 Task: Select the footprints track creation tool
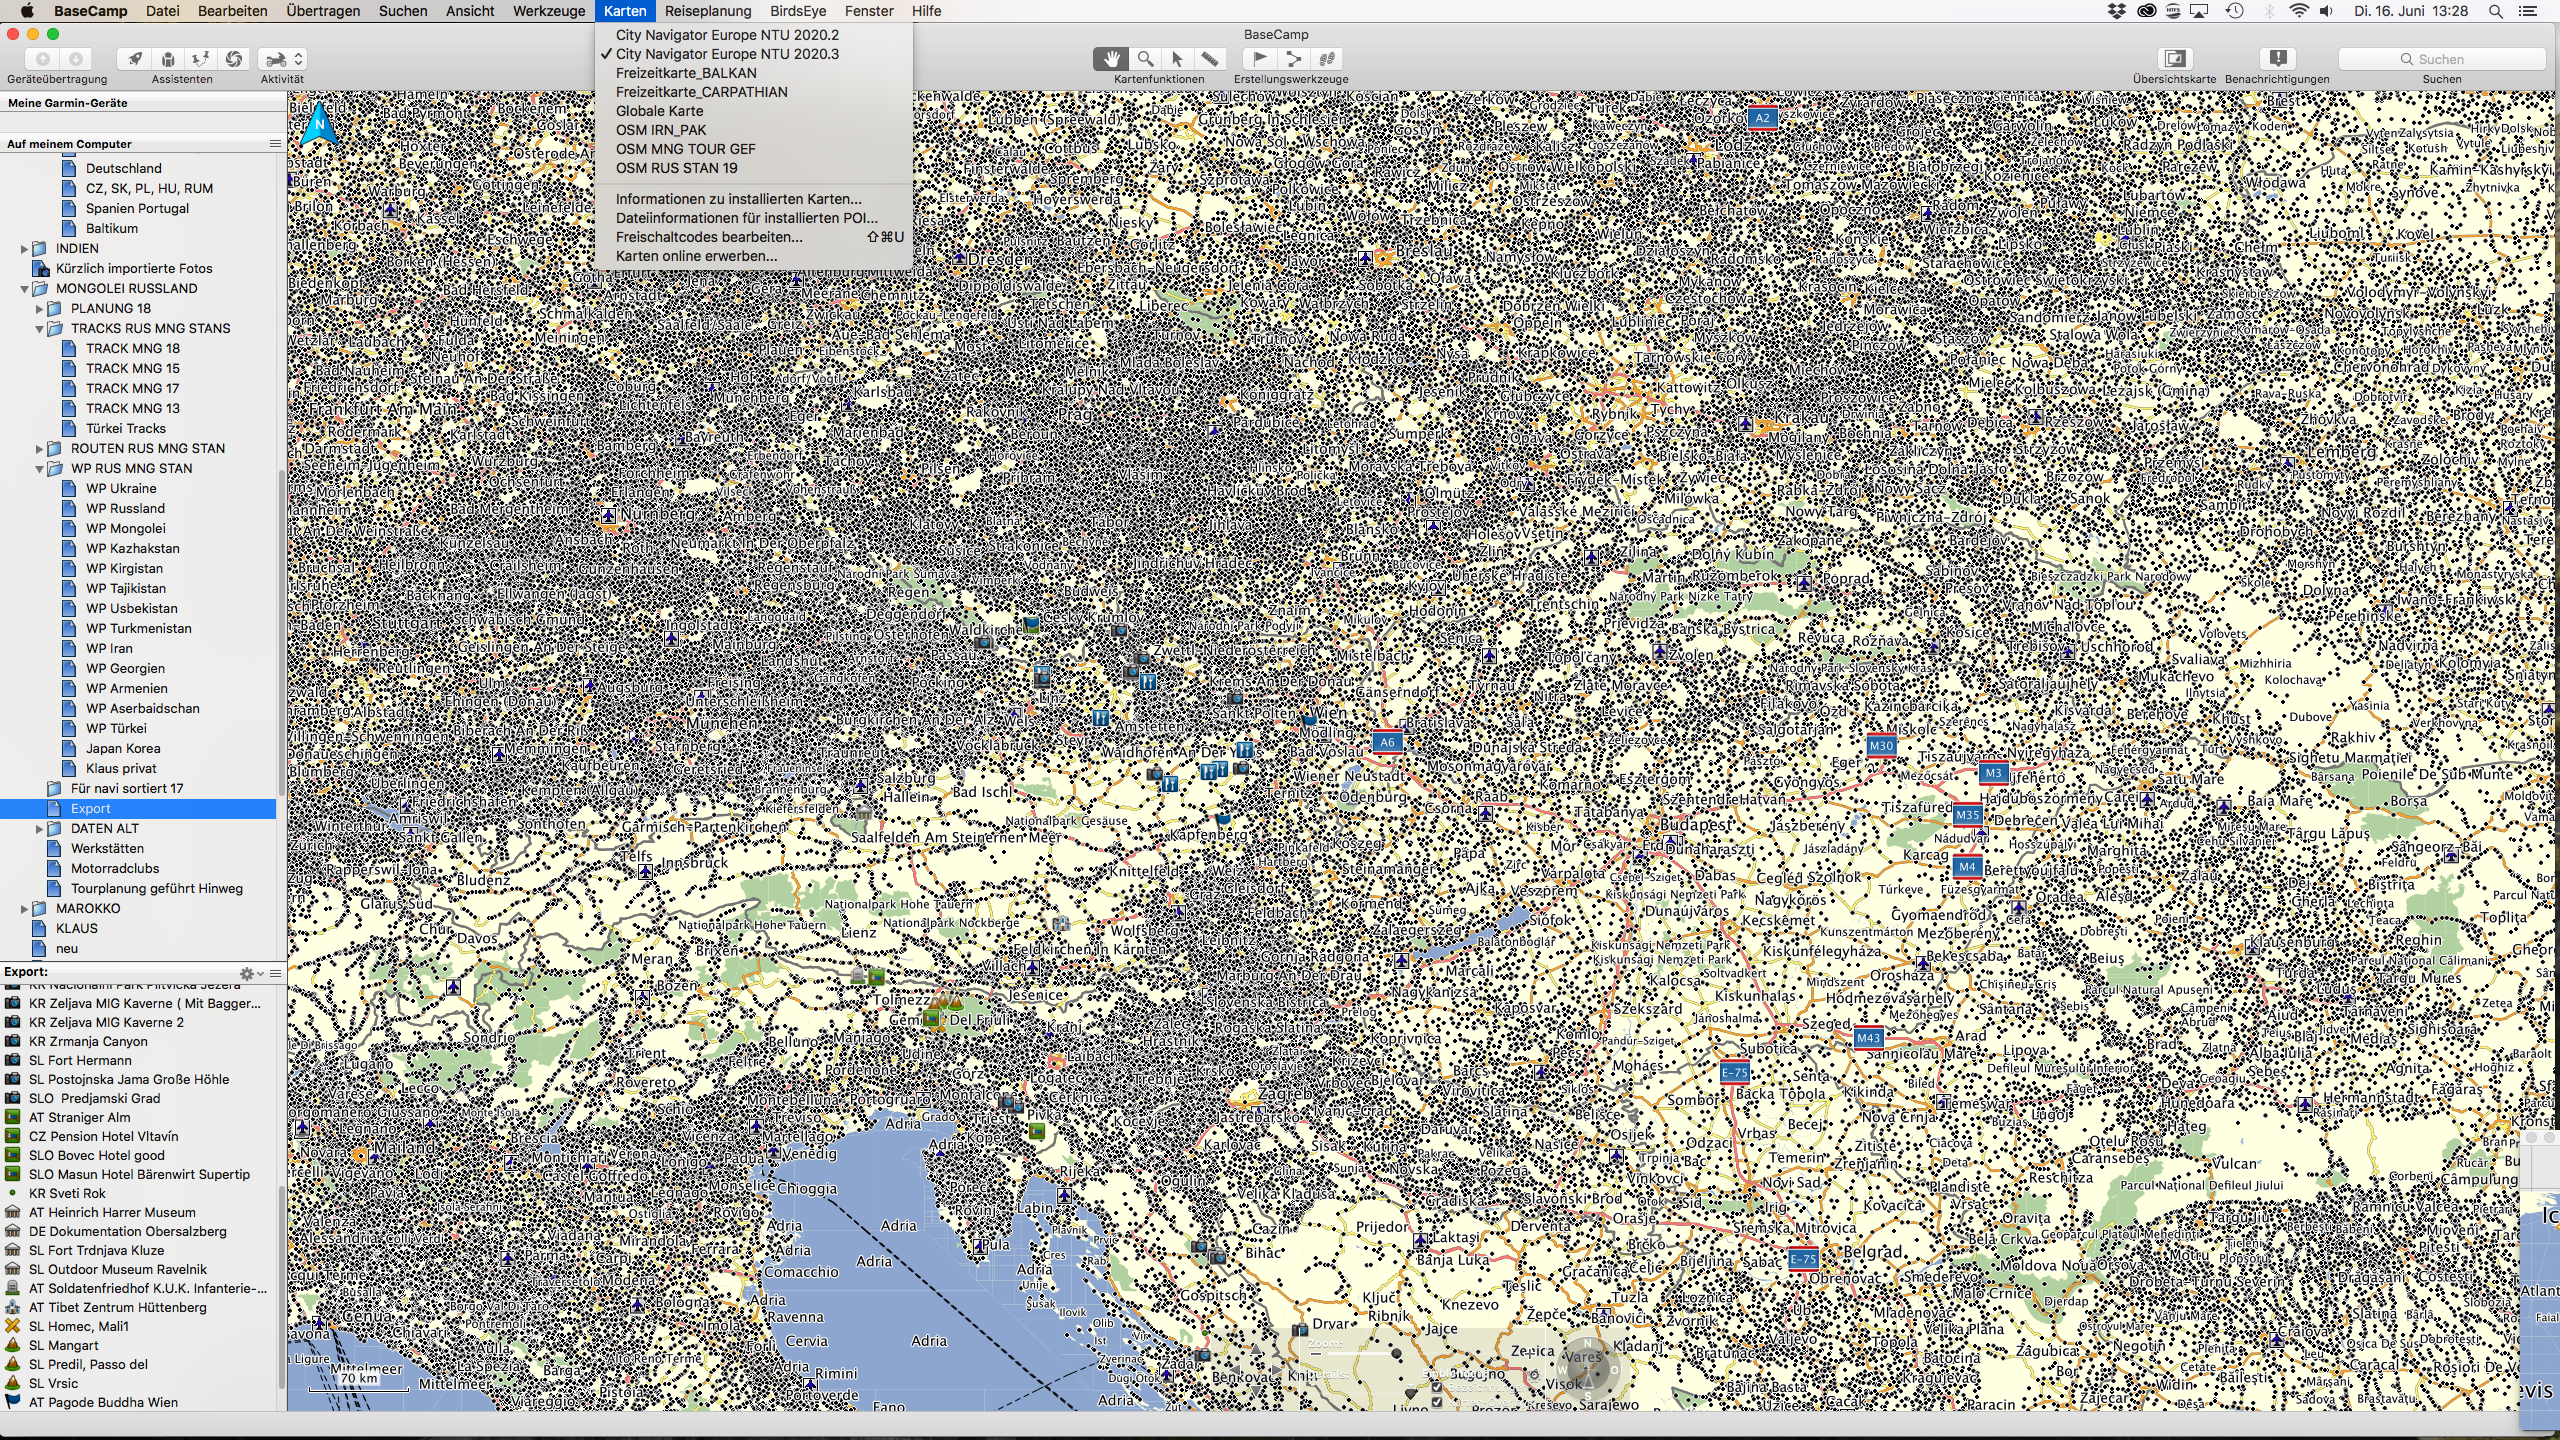(x=1327, y=59)
